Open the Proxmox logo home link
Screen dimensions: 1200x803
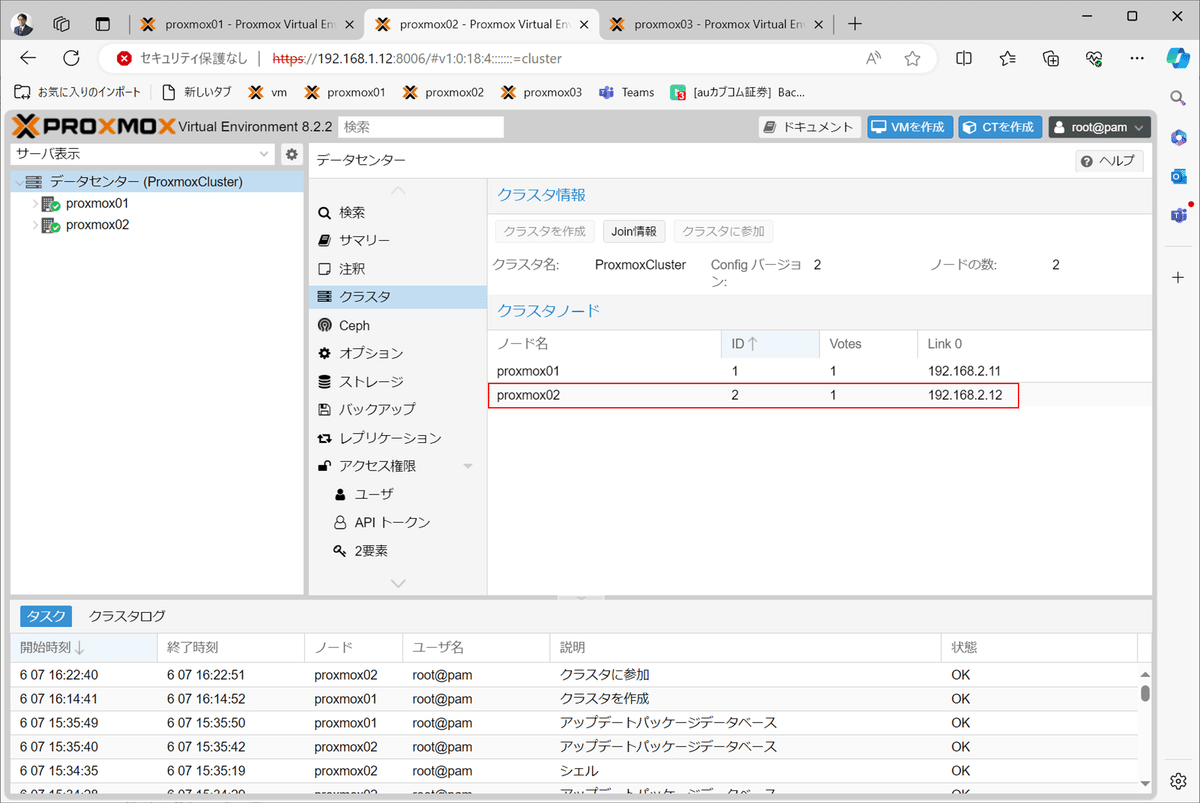pyautogui.click(x=93, y=127)
